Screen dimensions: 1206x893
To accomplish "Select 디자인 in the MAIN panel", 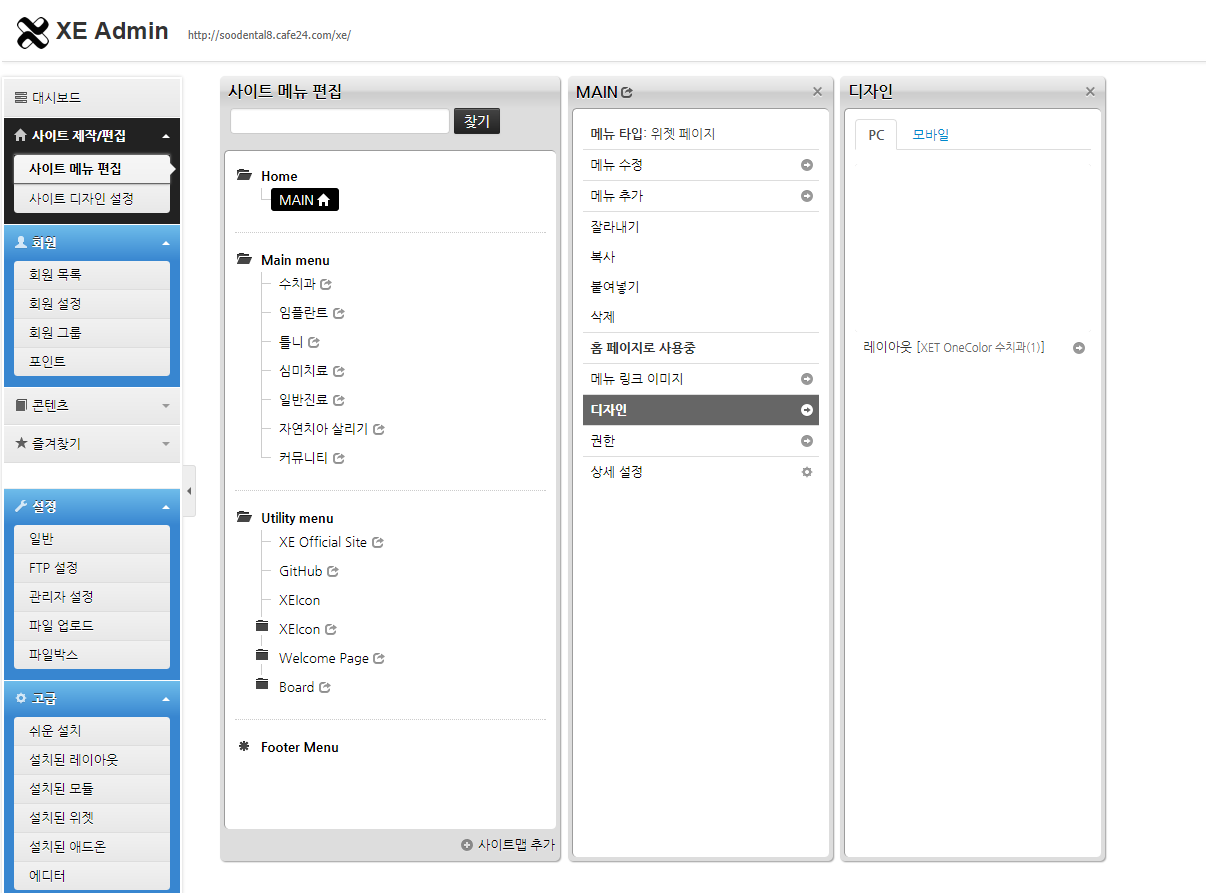I will coord(700,410).
